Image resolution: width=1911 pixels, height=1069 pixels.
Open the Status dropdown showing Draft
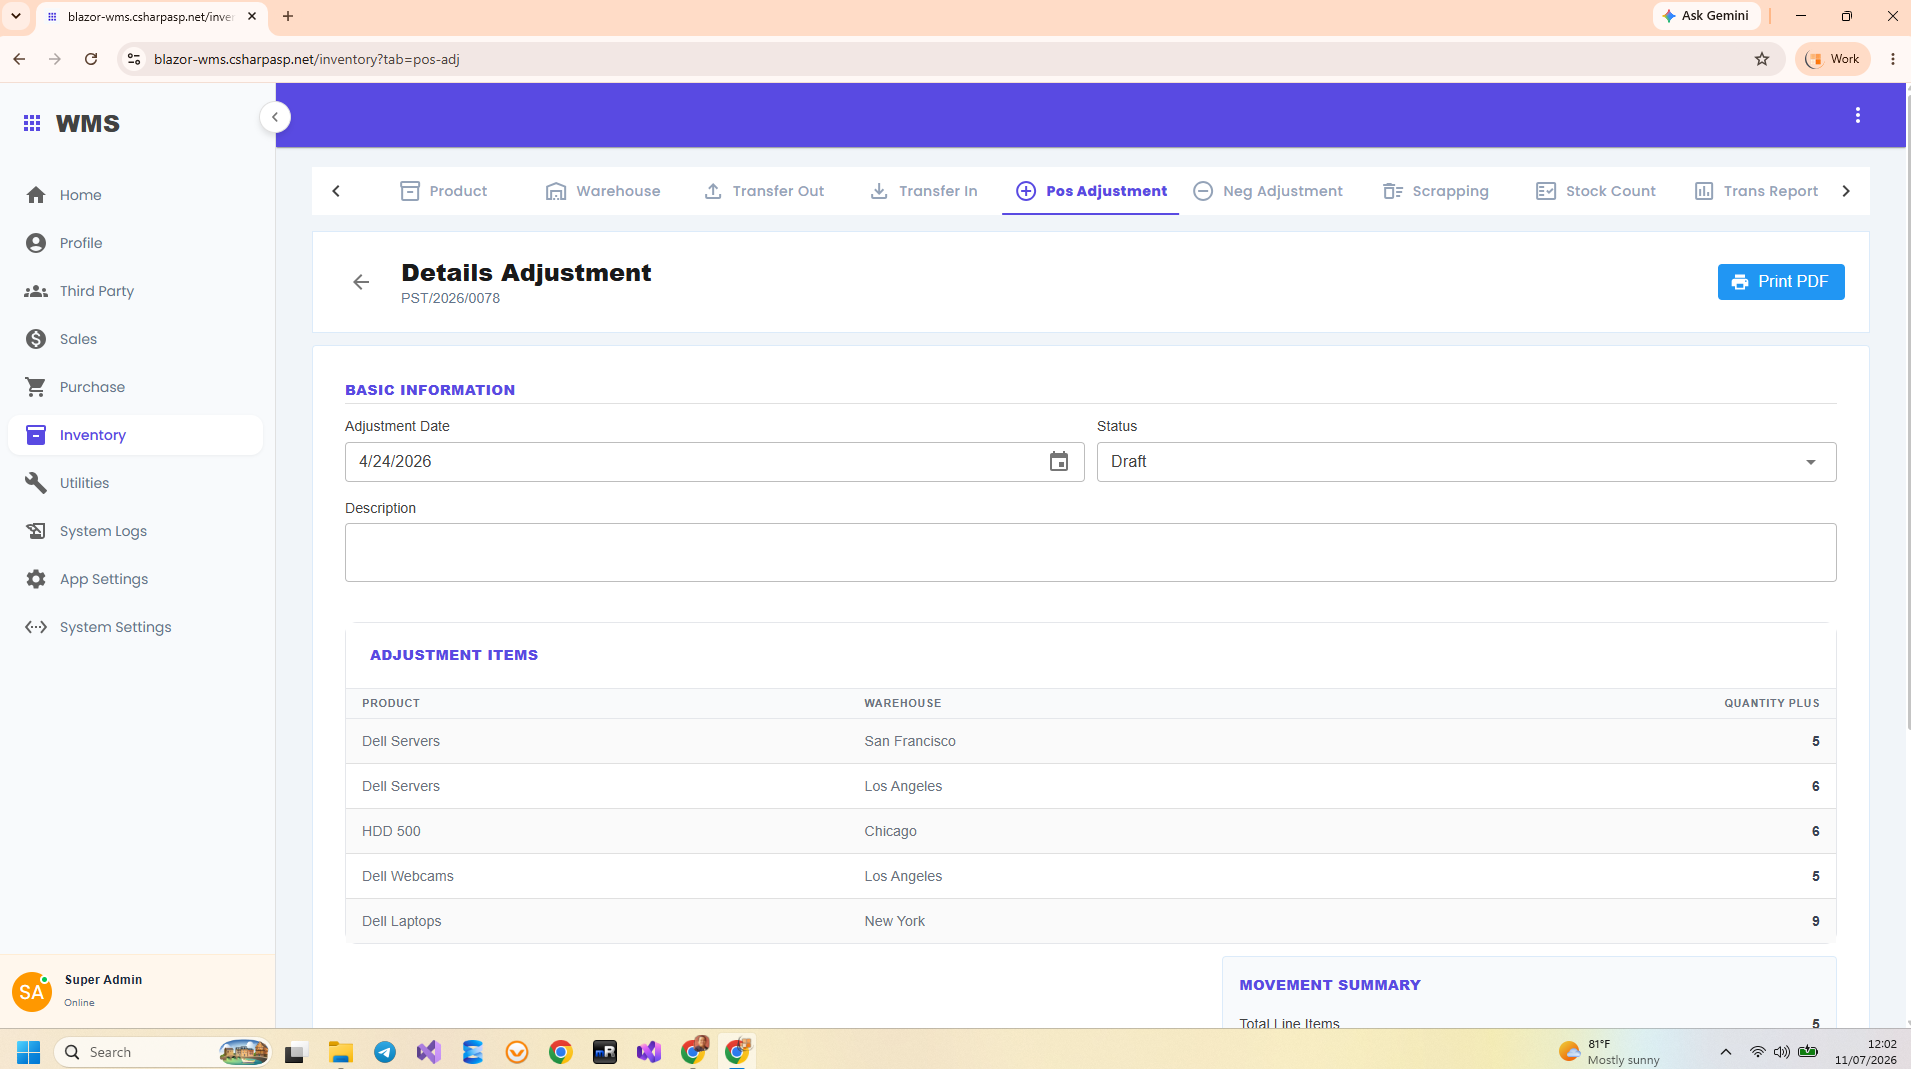pos(1466,462)
